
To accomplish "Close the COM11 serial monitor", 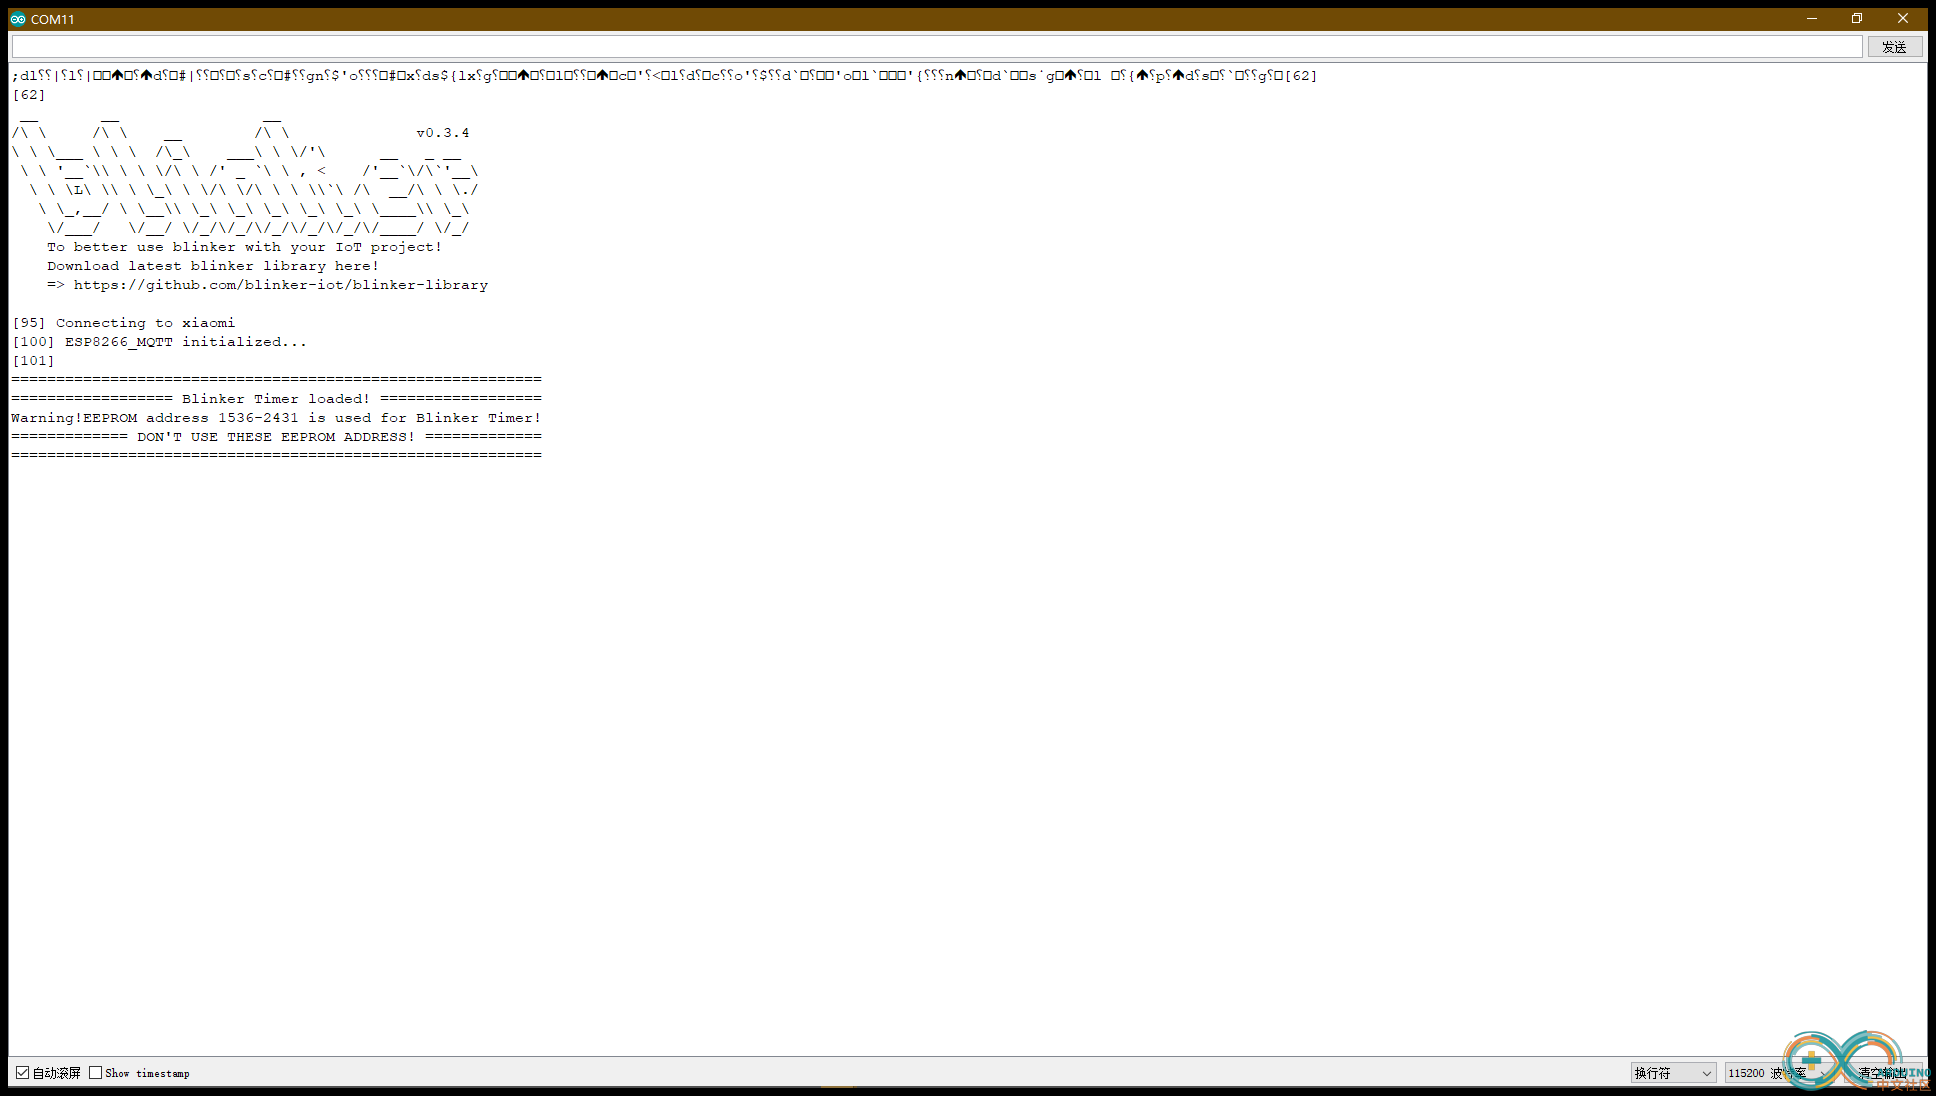I will point(1903,18).
